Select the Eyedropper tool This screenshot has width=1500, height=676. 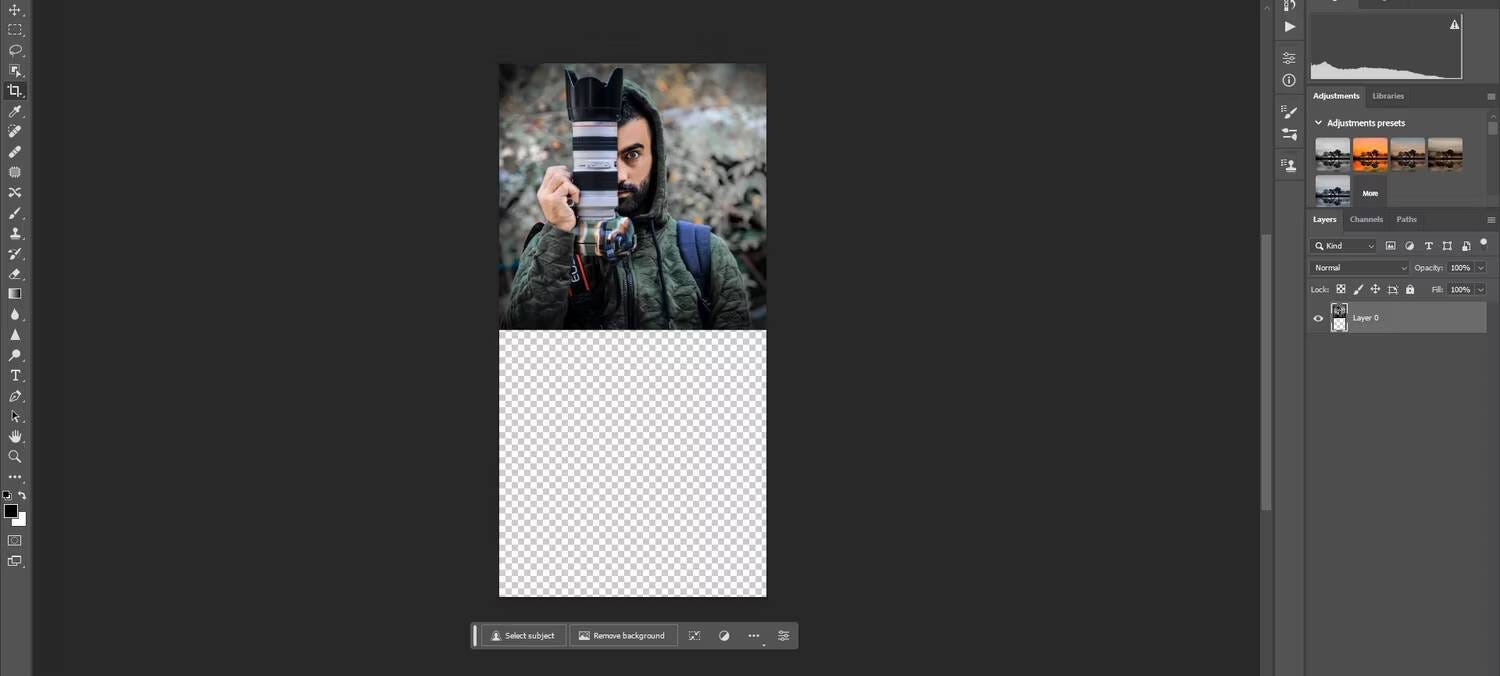15,111
